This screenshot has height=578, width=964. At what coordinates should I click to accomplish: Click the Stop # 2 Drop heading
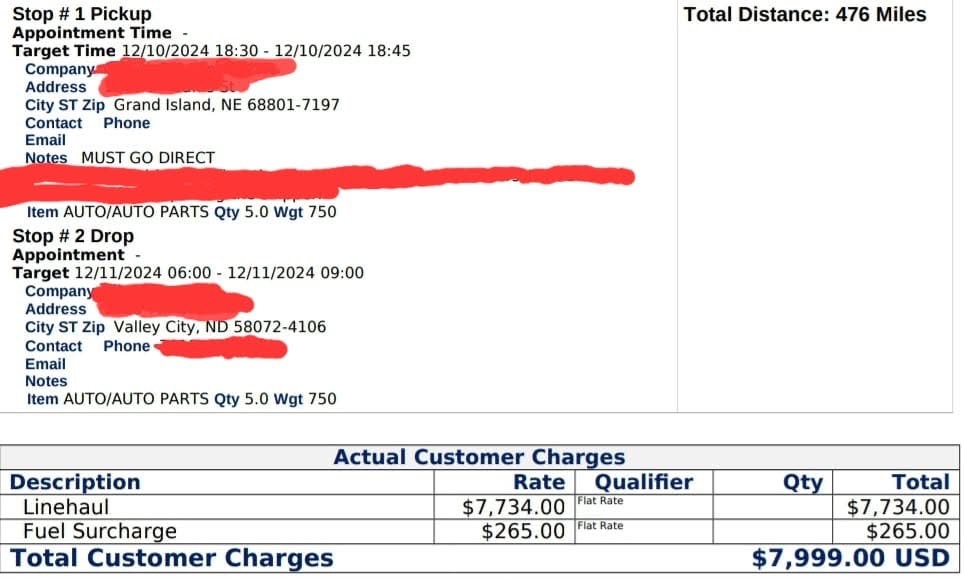(73, 236)
